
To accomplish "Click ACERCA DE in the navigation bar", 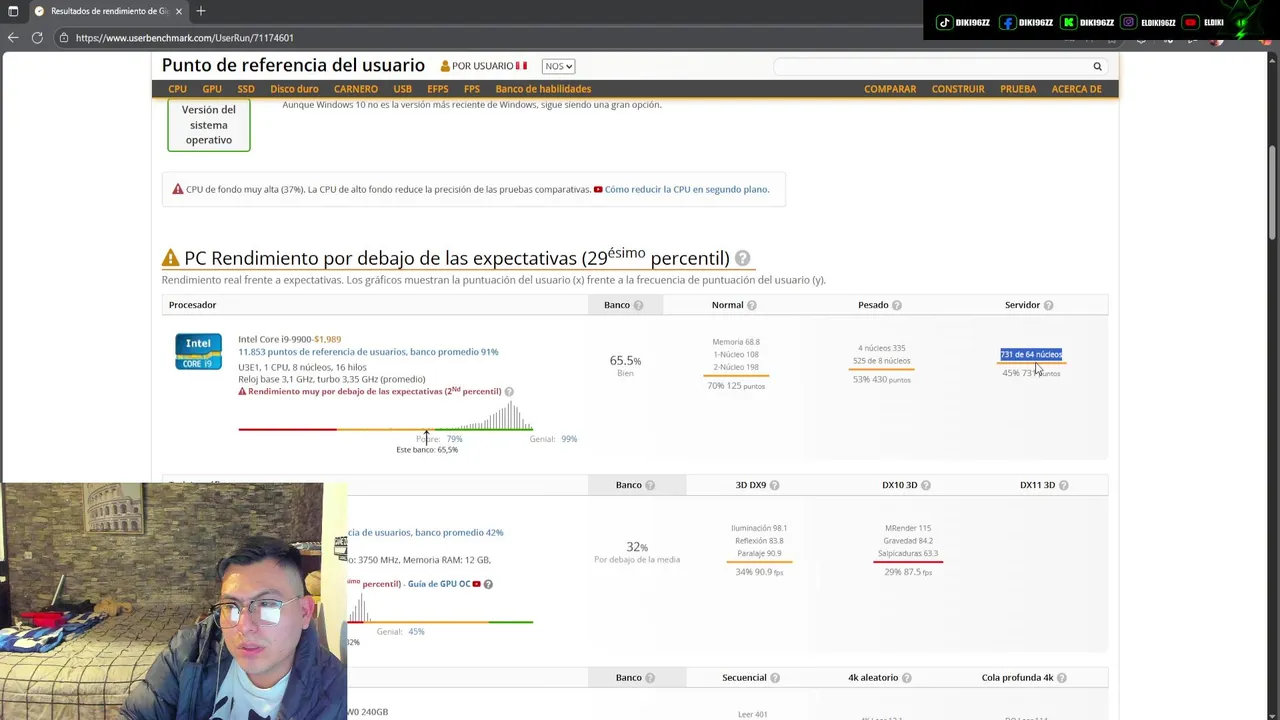I will [x=1076, y=89].
